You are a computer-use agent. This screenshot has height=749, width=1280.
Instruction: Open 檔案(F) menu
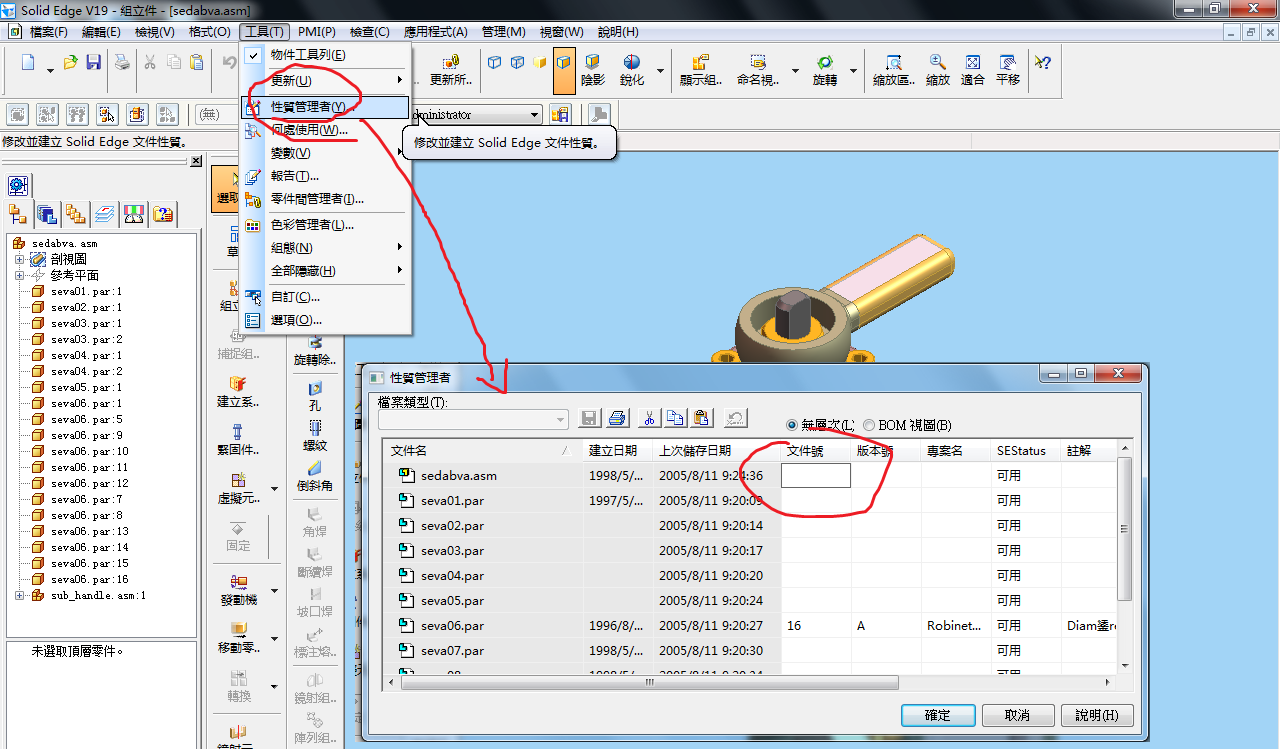point(49,32)
